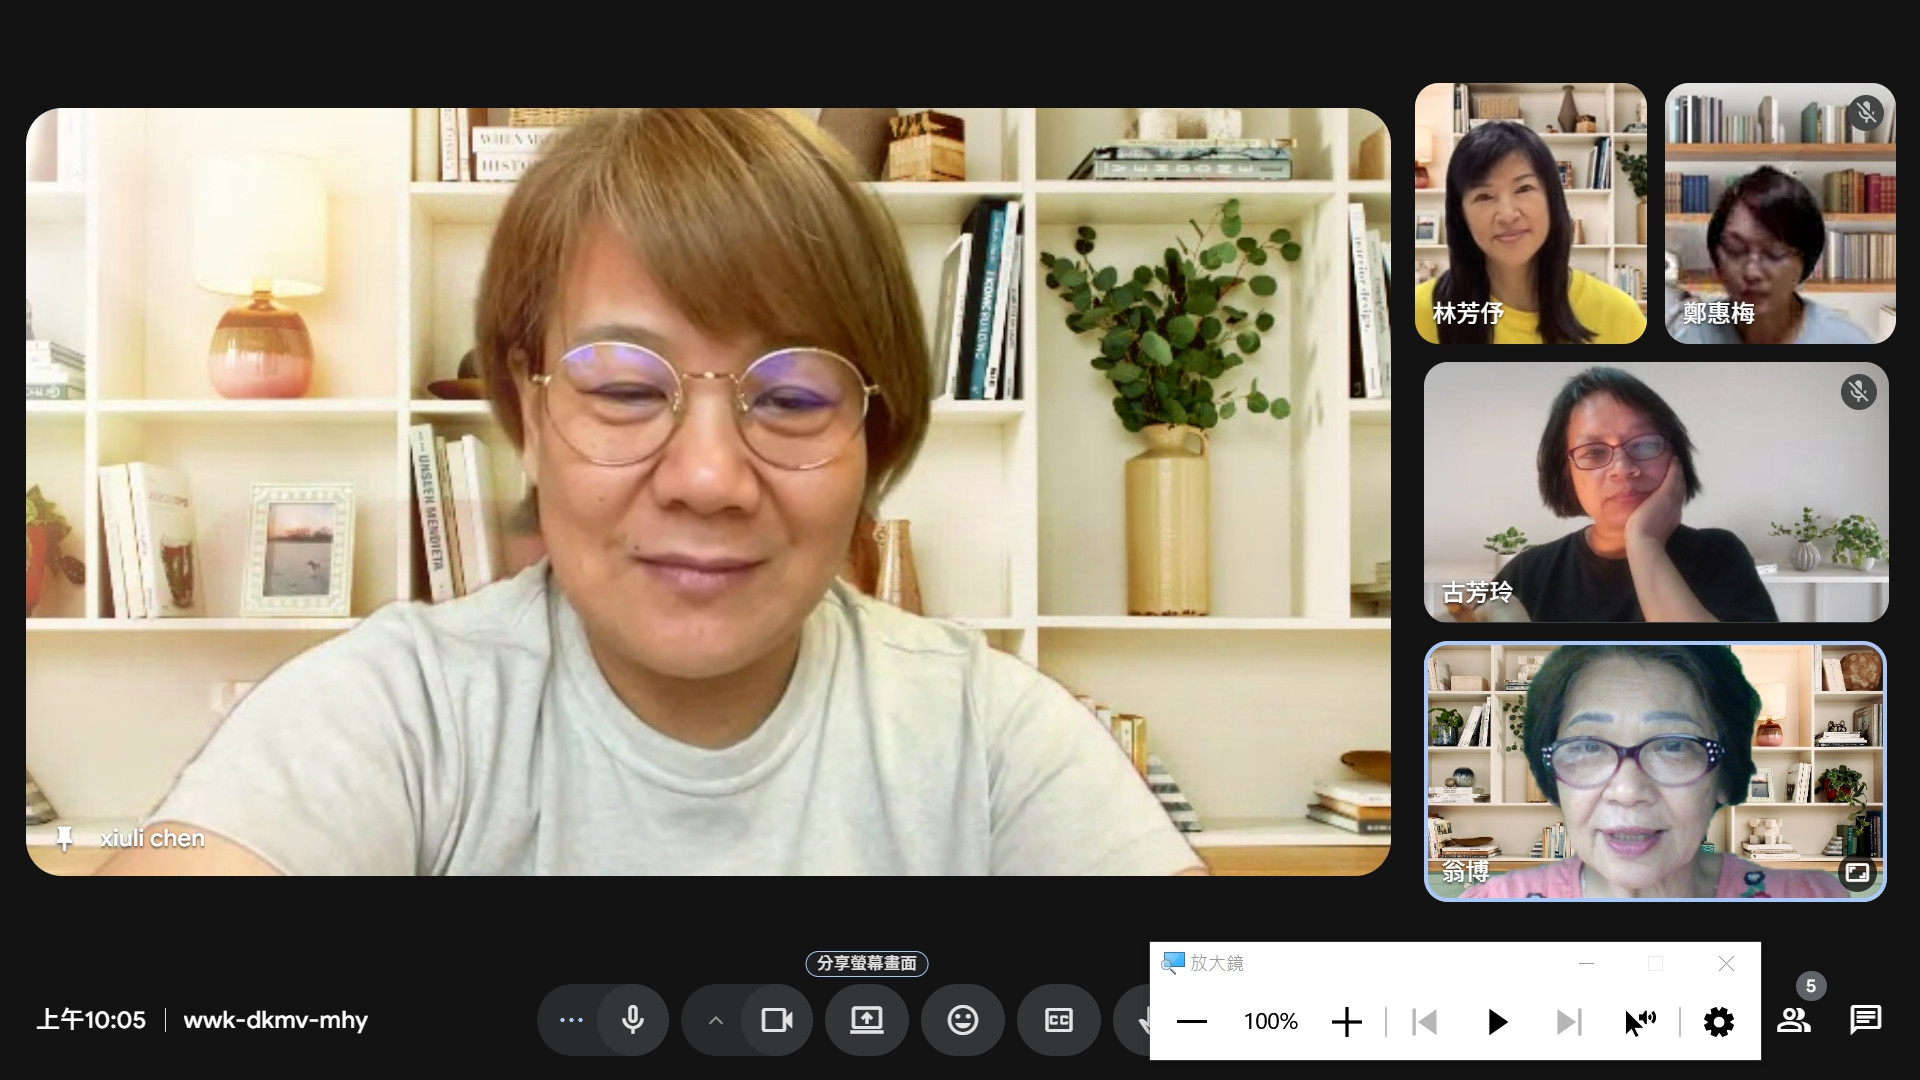Click the Magnifier zoom in plus
The image size is (1920, 1080).
[1346, 1022]
